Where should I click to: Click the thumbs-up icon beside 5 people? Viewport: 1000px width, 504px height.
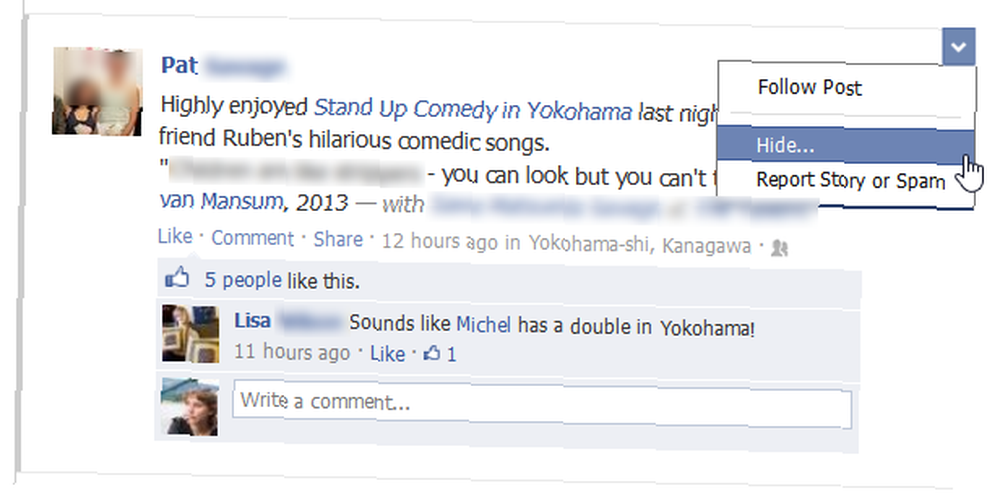177,278
